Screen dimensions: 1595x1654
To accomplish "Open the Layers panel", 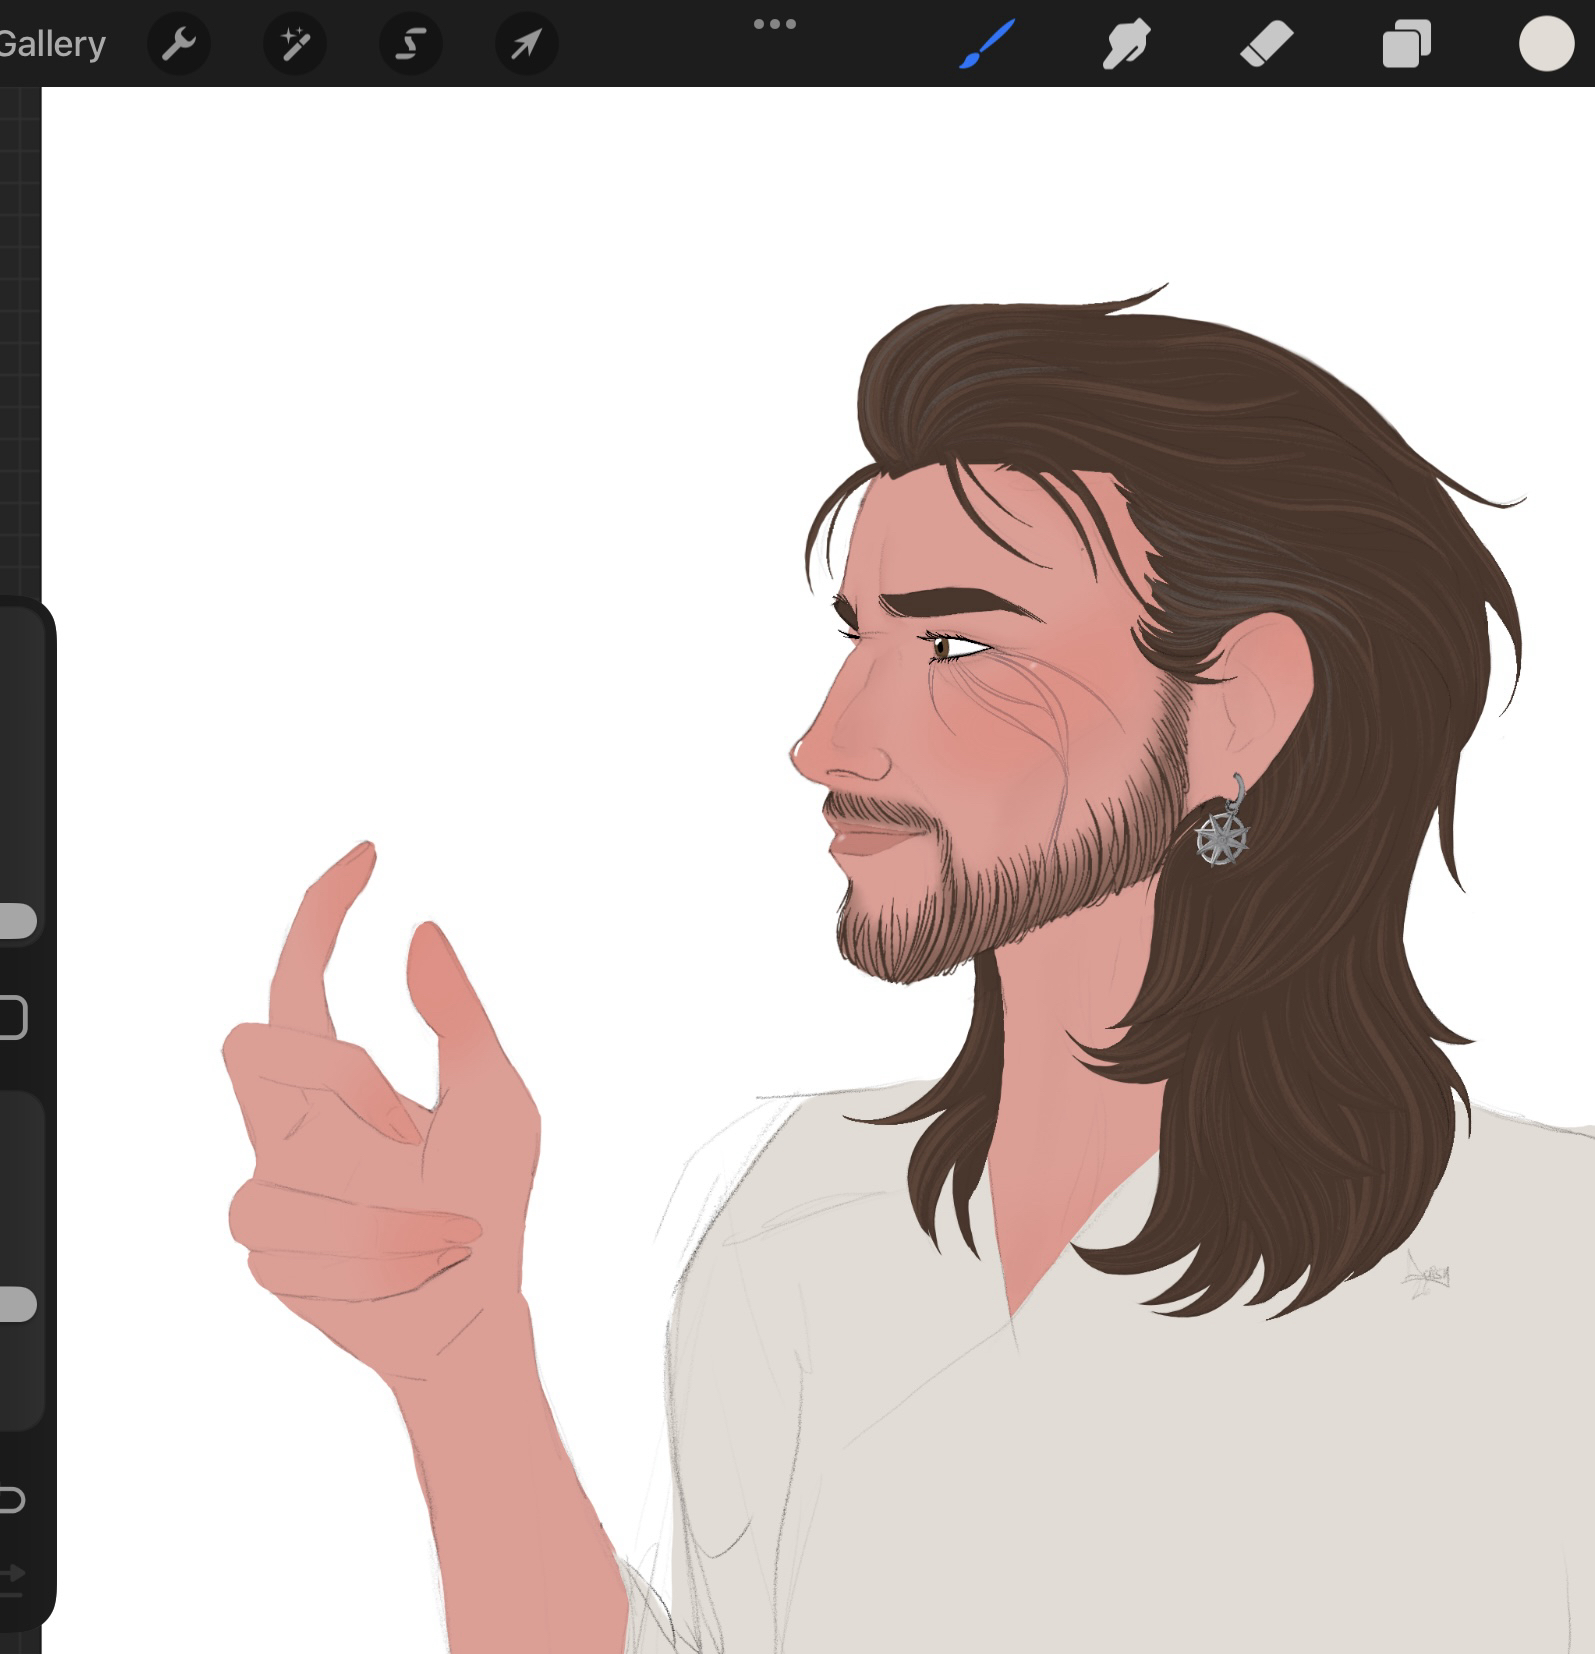I will click(x=1406, y=44).
